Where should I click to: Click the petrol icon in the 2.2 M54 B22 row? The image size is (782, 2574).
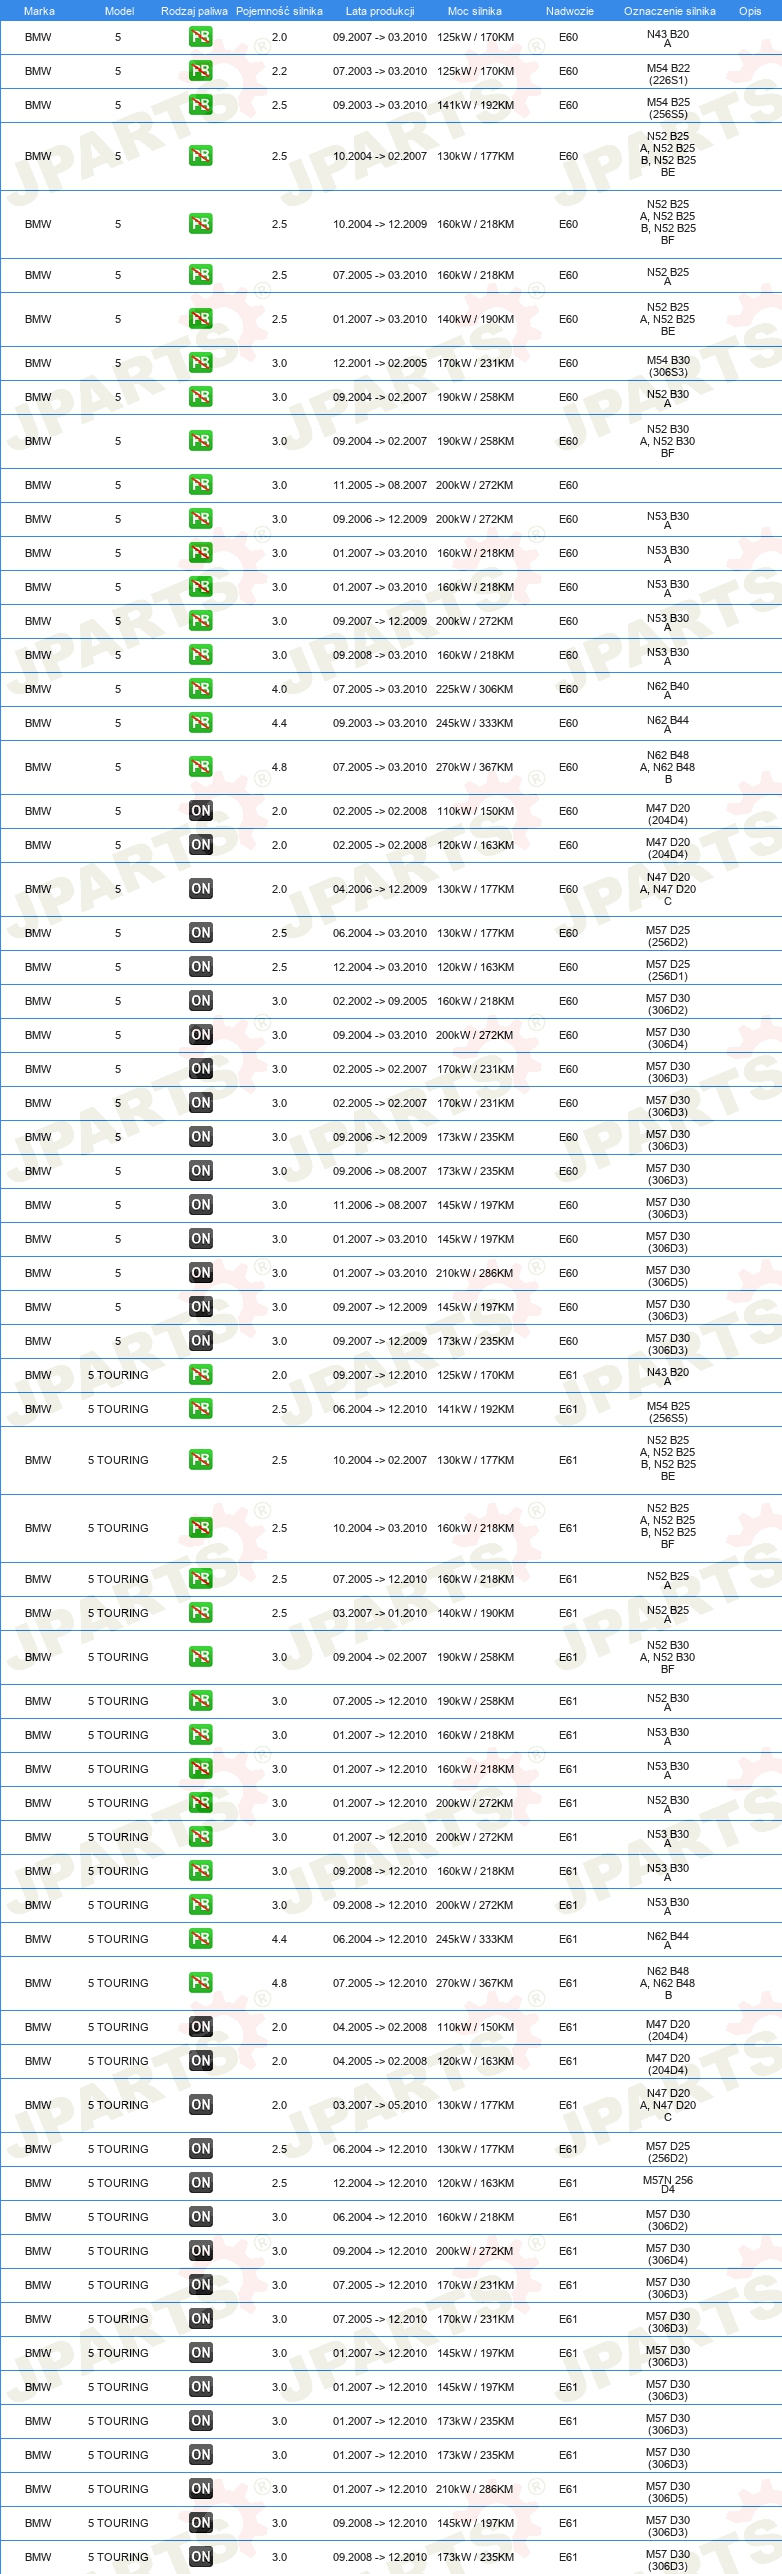click(200, 71)
